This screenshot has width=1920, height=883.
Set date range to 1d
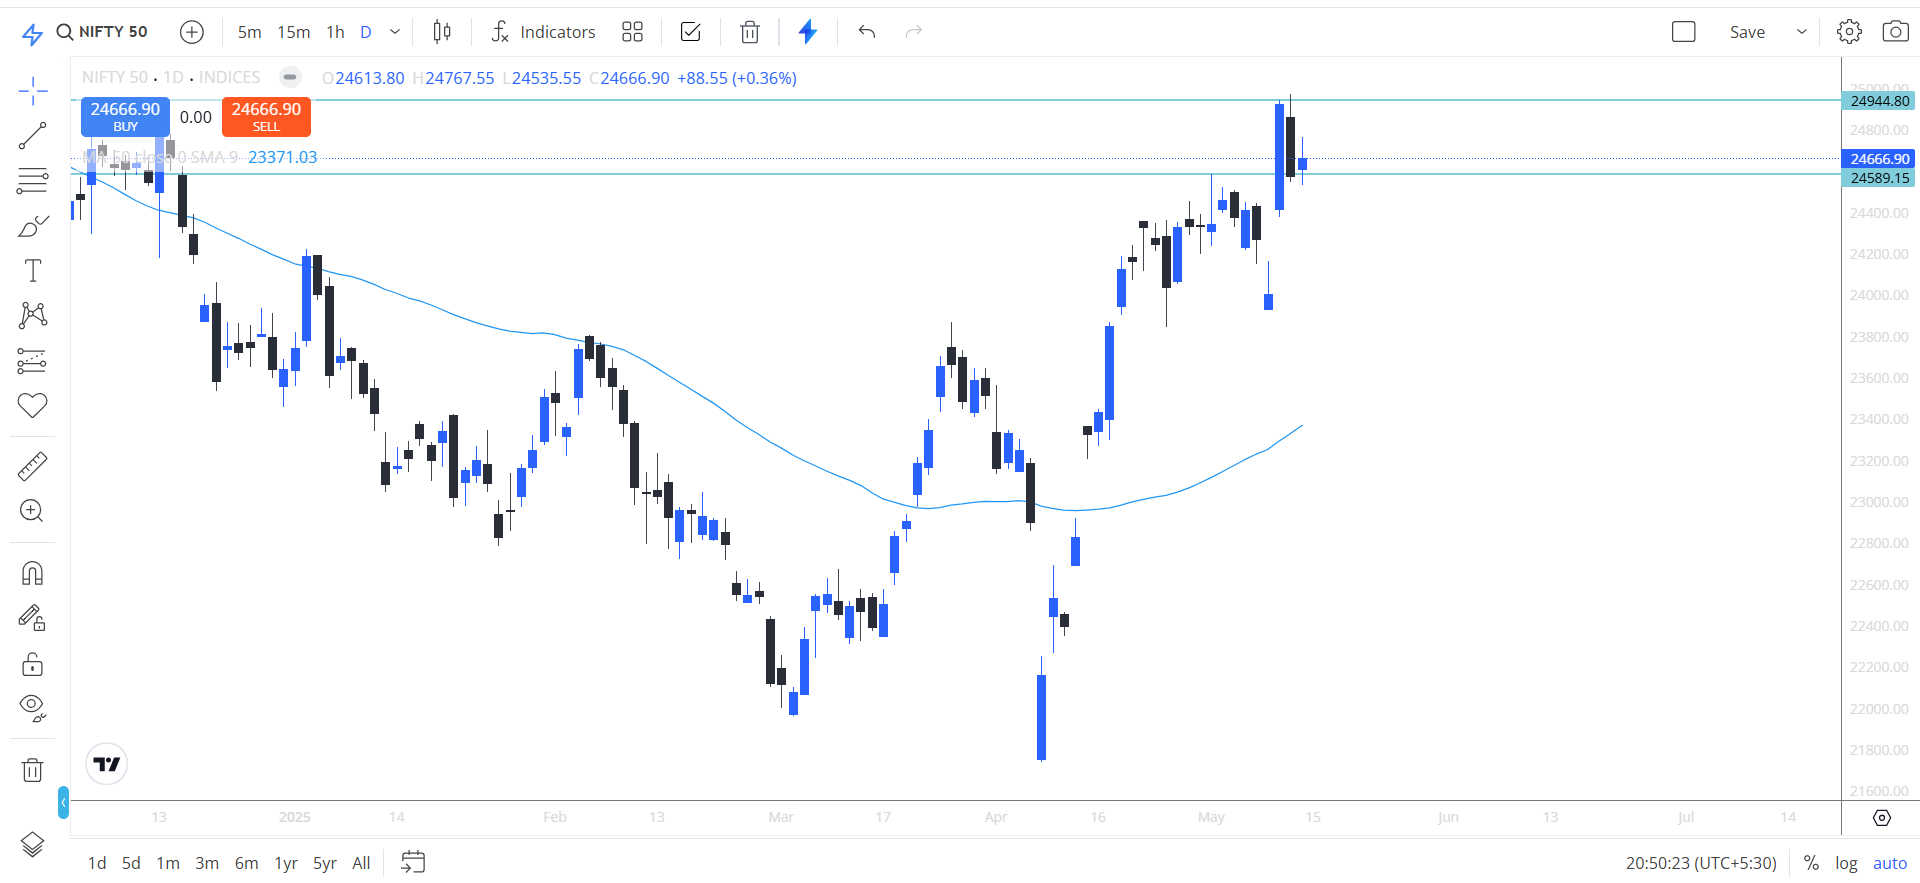(97, 863)
